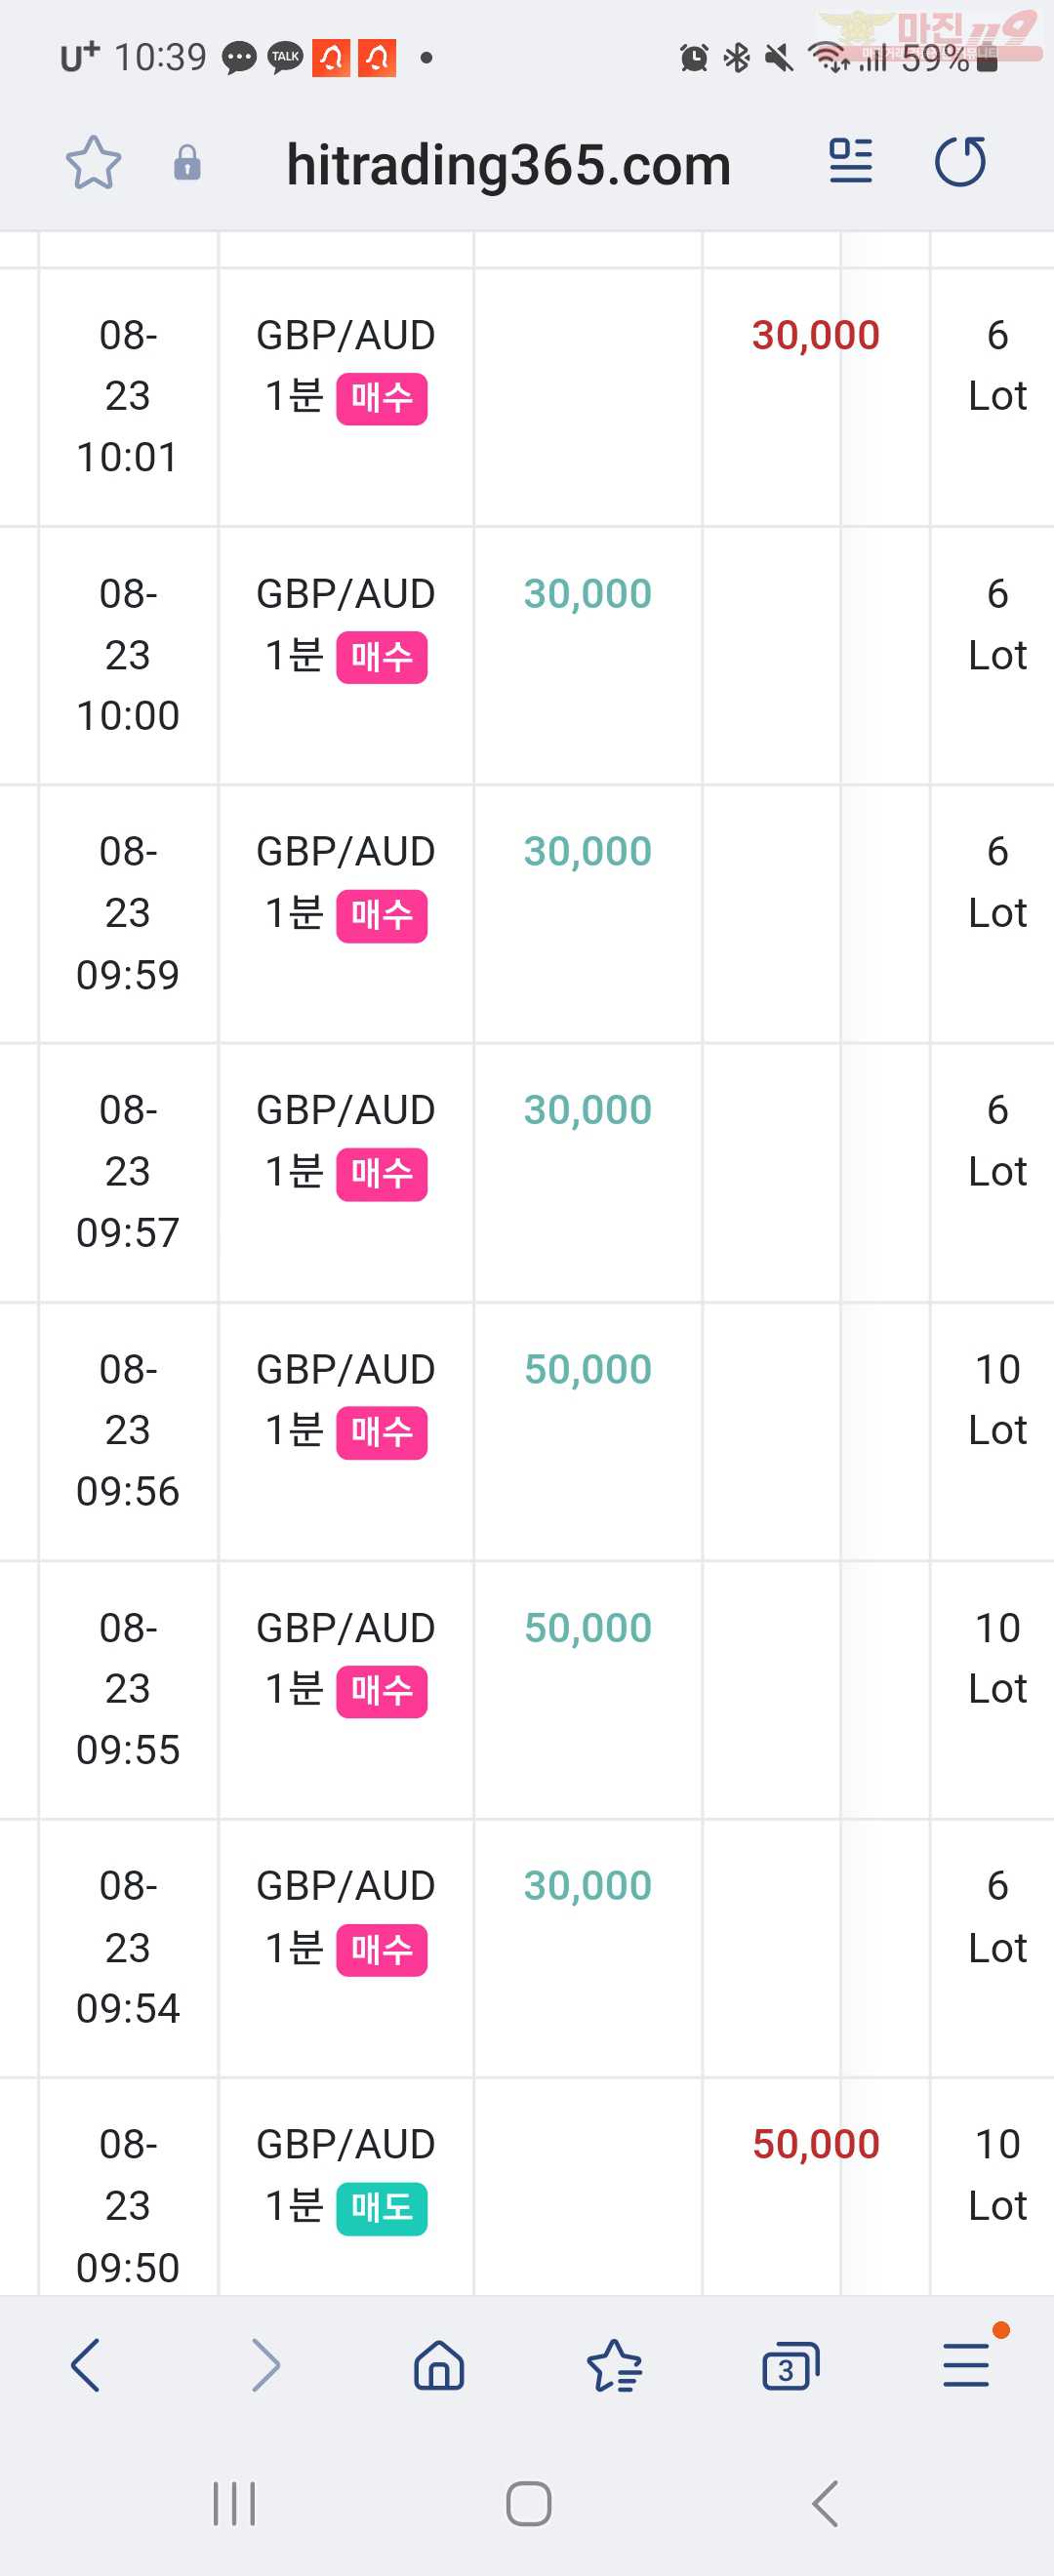
Task: Tap the padlock site security icon
Action: tap(187, 163)
